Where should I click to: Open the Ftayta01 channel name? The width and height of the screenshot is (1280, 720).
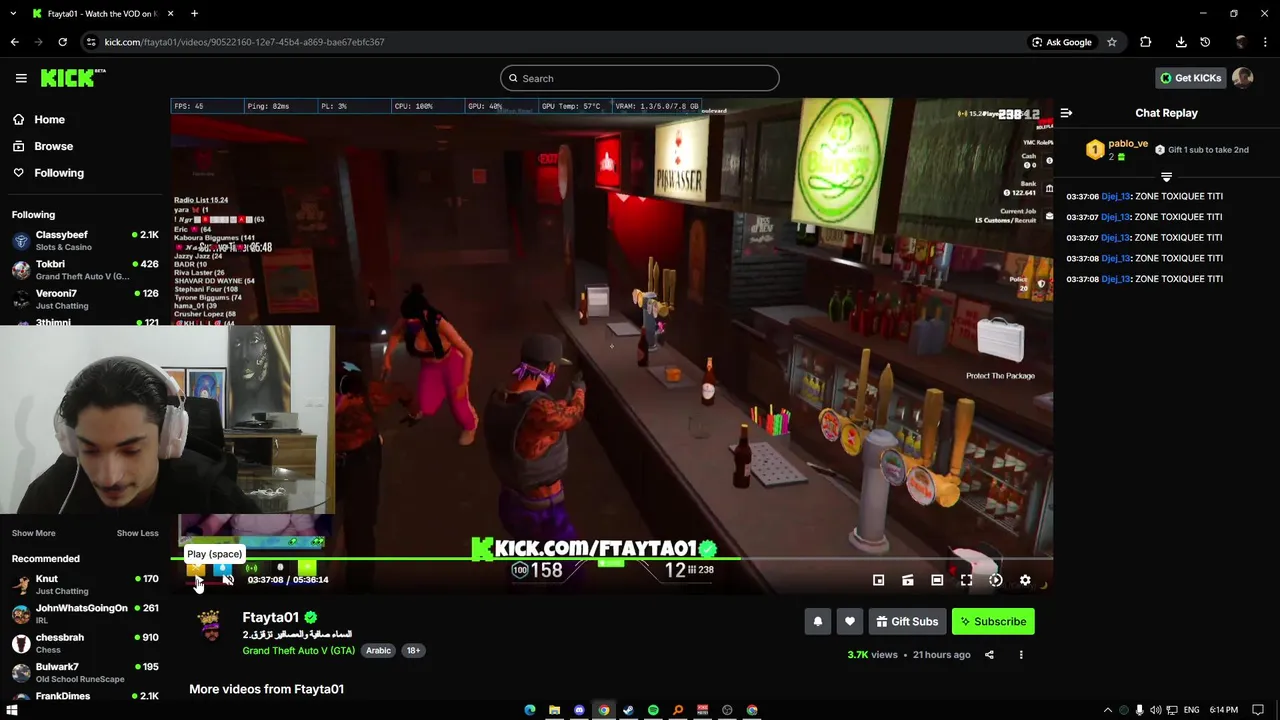click(271, 618)
